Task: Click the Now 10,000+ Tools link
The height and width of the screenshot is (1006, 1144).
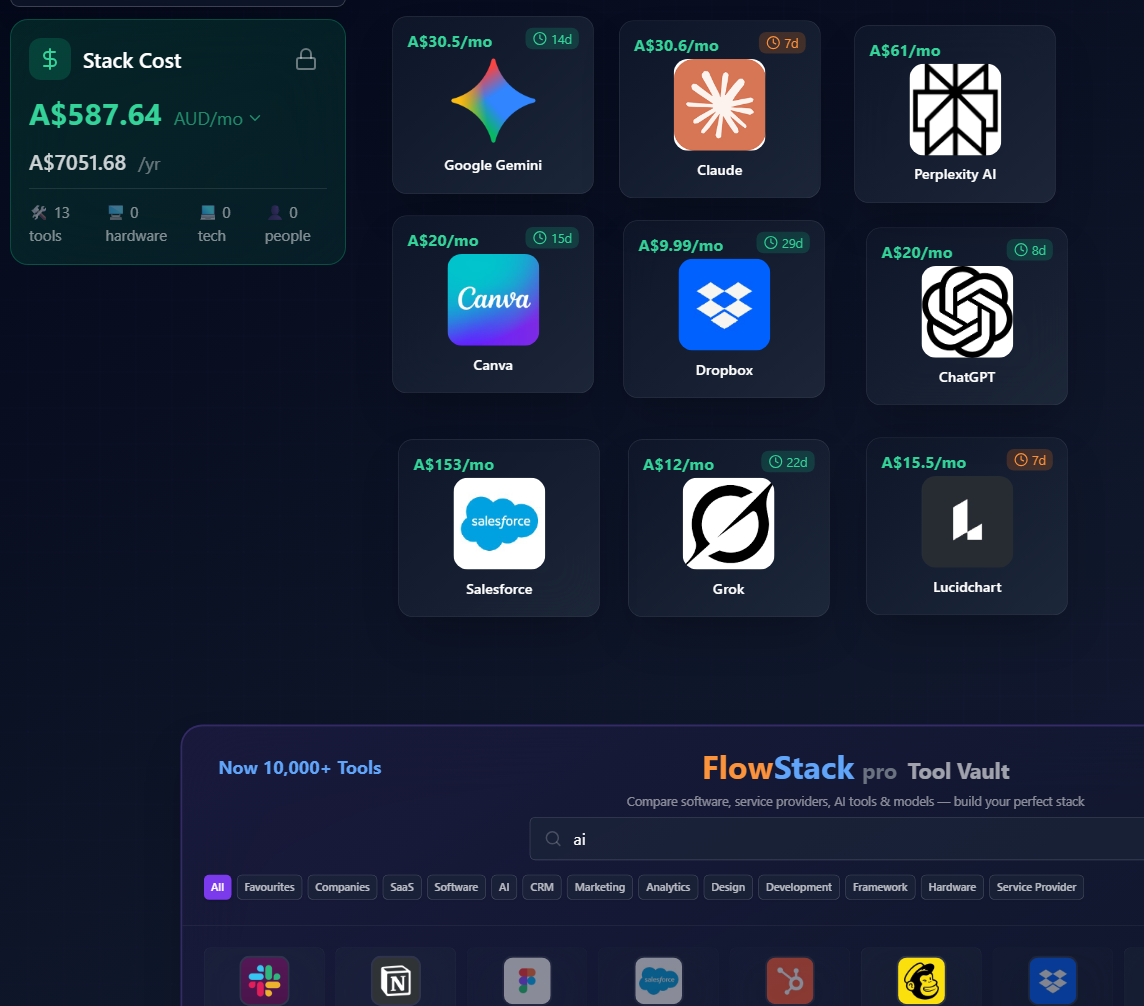Action: pyautogui.click(x=300, y=767)
